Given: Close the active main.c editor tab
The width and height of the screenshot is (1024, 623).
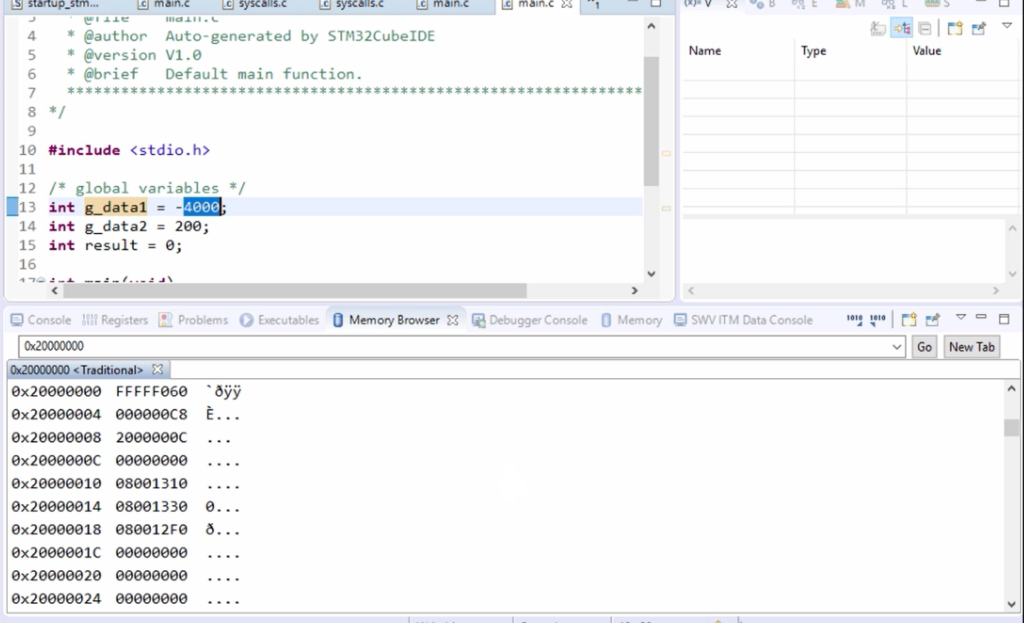Looking at the screenshot, I should pos(567,4).
